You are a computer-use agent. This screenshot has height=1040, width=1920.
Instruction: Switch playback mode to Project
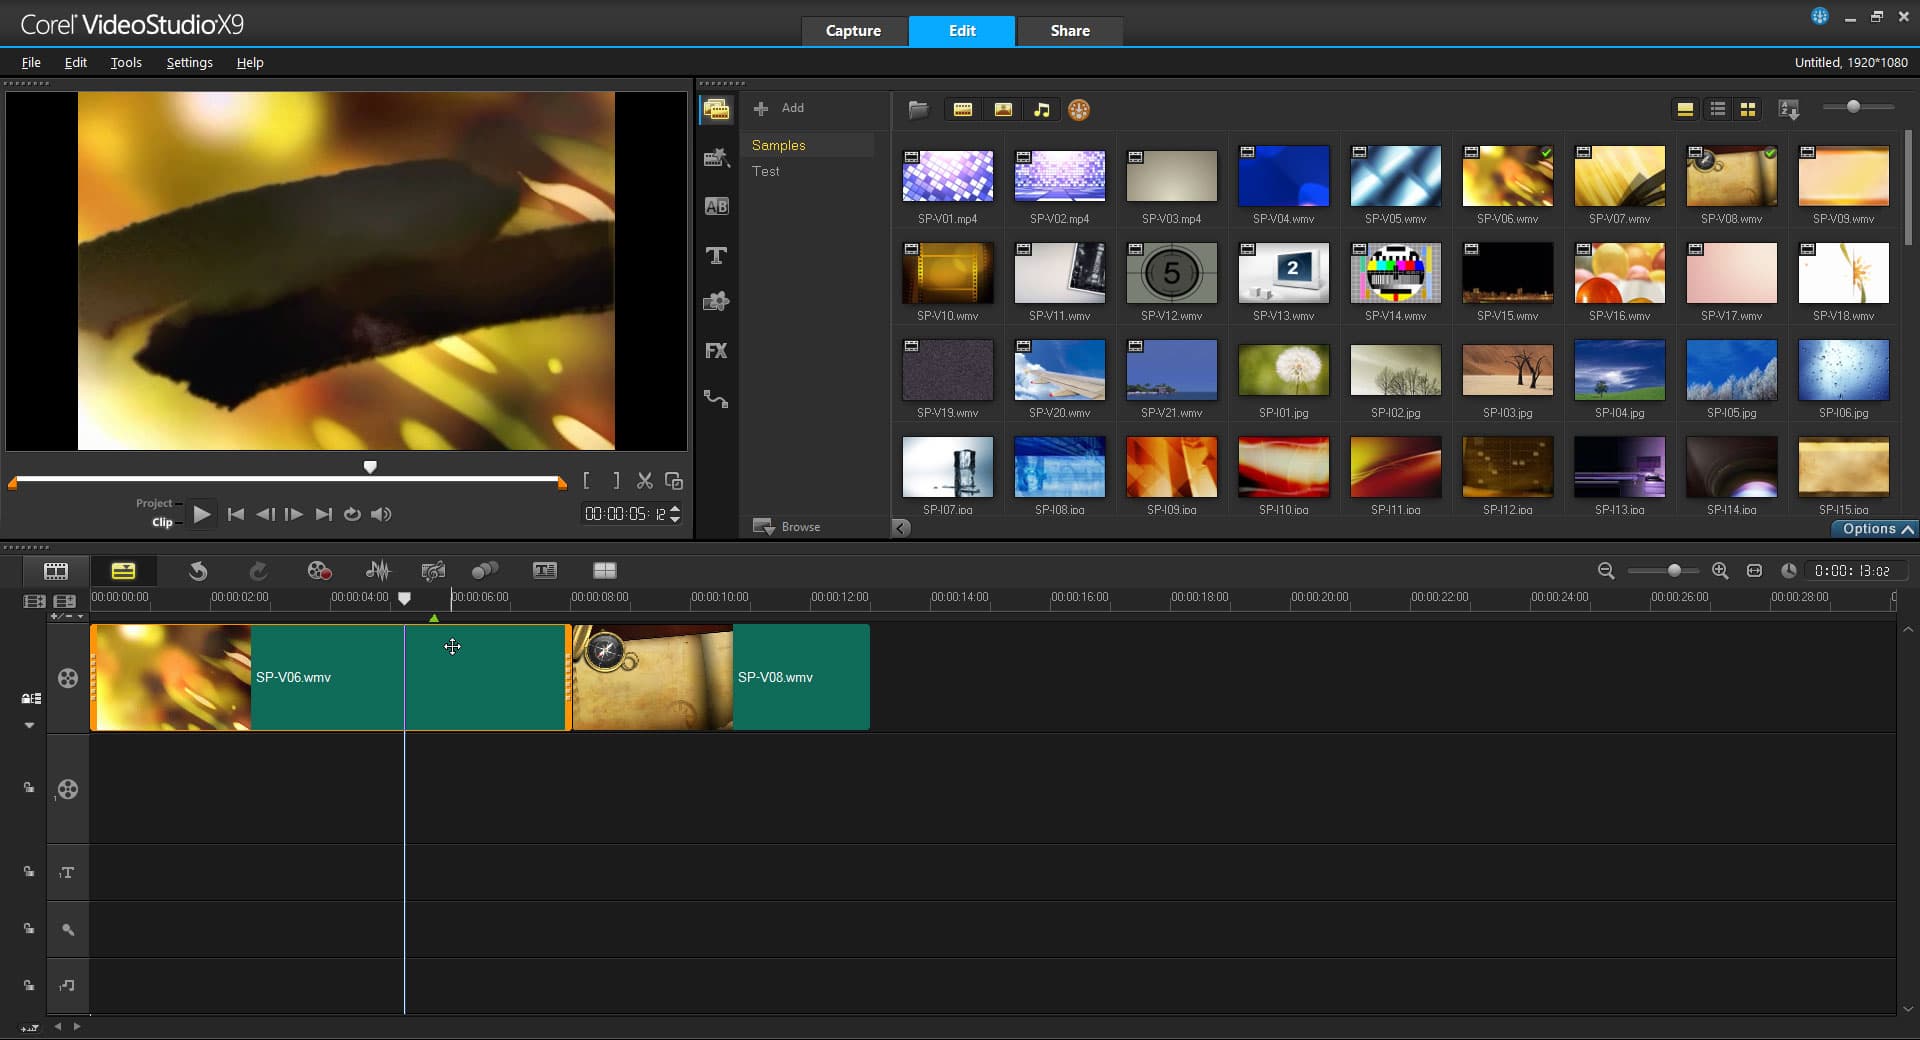[155, 503]
